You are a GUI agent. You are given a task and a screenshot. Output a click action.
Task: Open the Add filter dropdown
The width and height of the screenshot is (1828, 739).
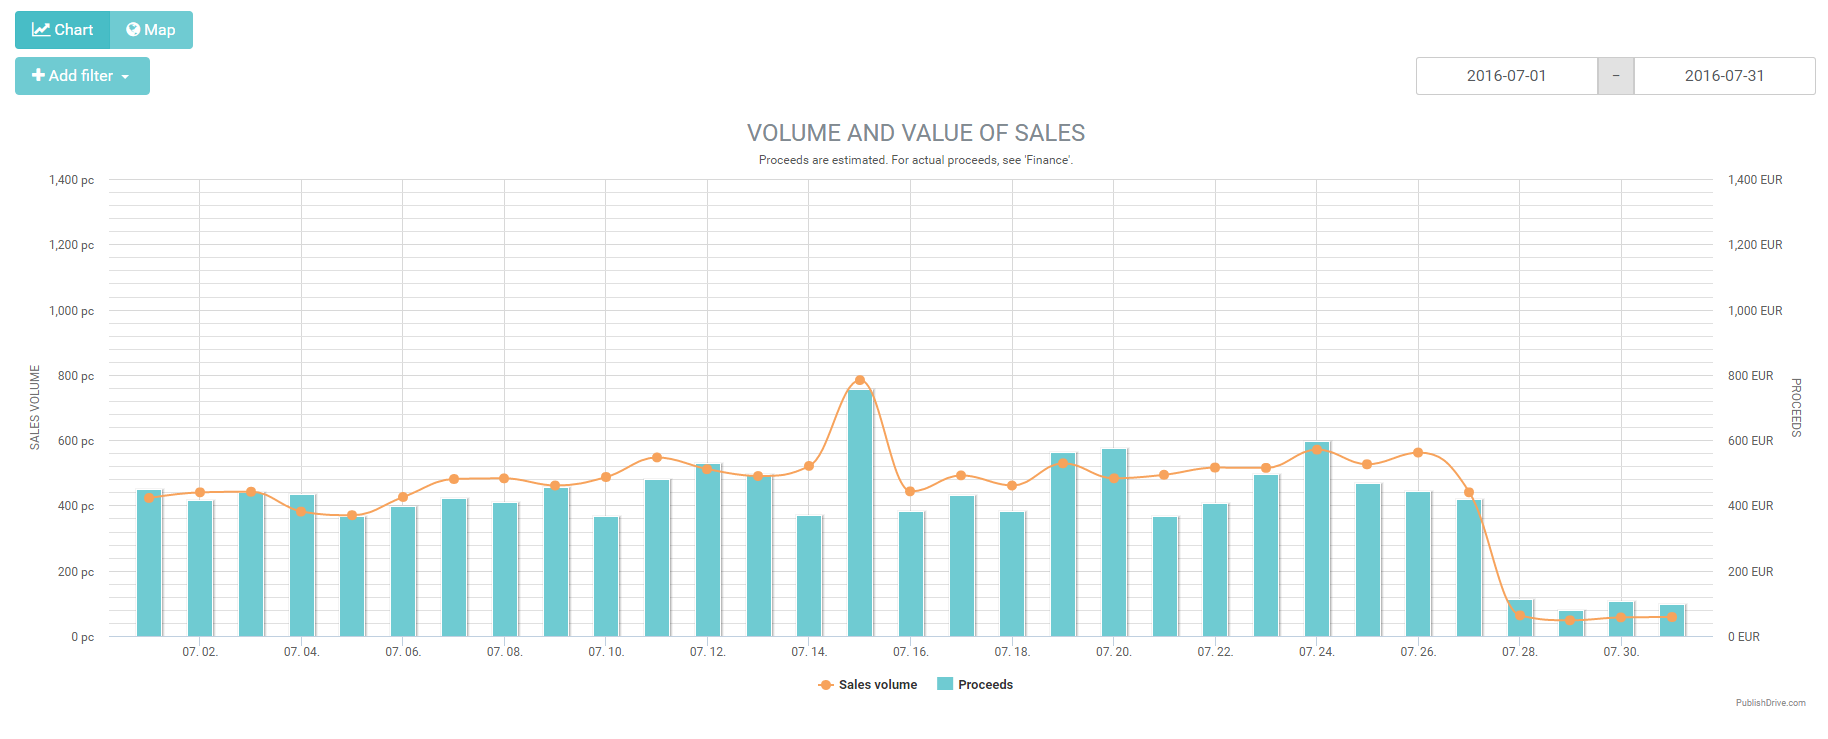(82, 76)
